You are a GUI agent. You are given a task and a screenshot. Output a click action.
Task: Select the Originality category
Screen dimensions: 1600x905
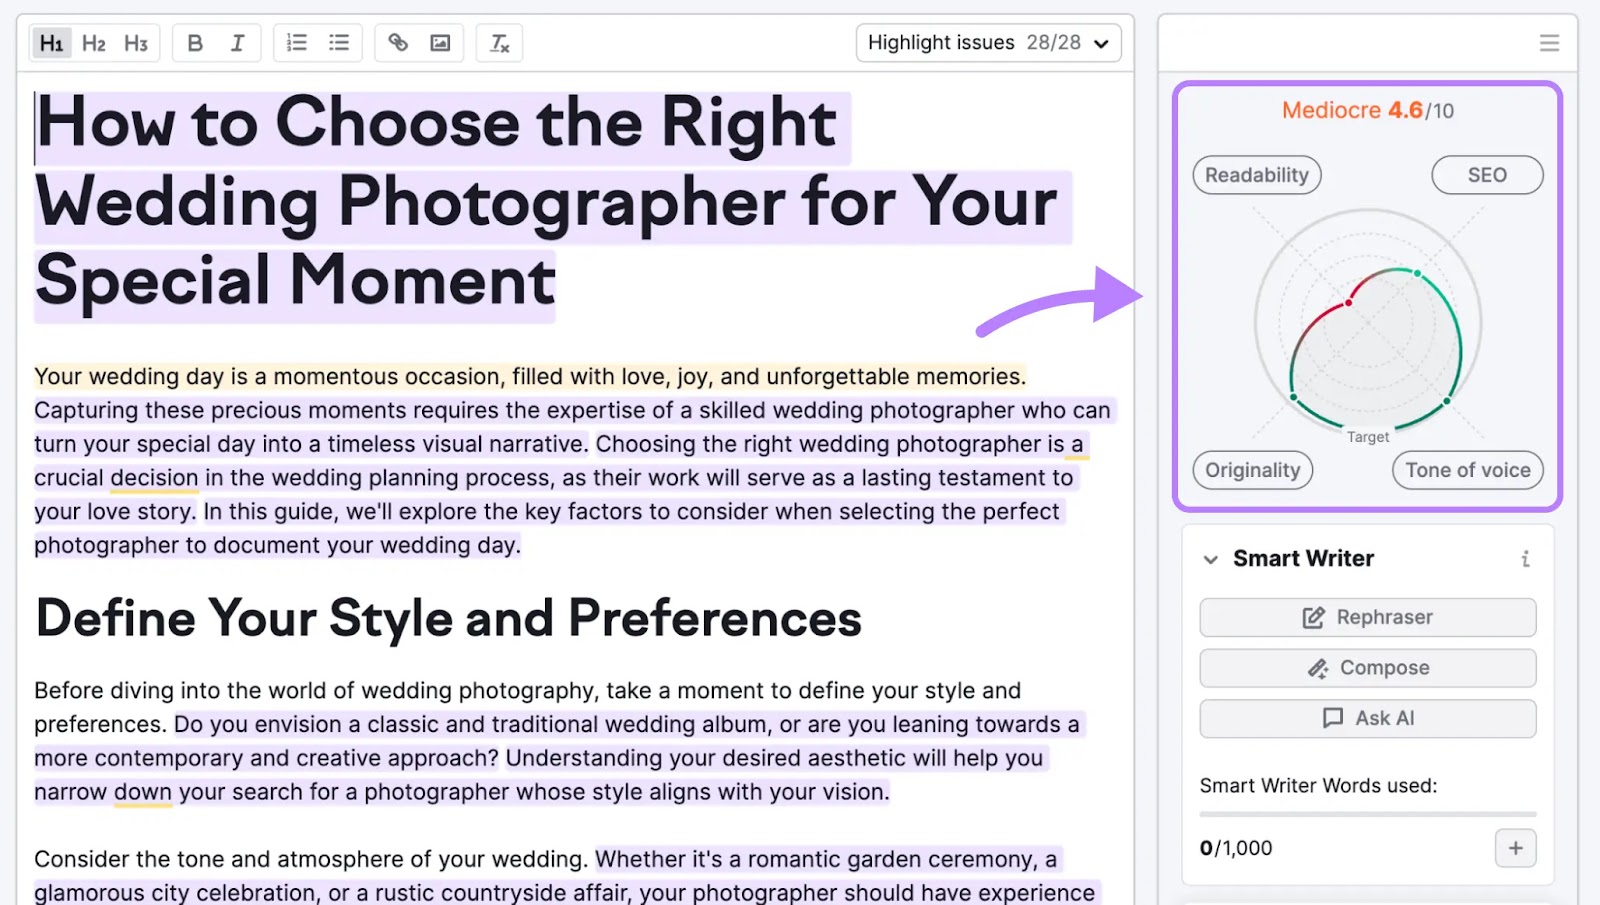pyautogui.click(x=1252, y=470)
